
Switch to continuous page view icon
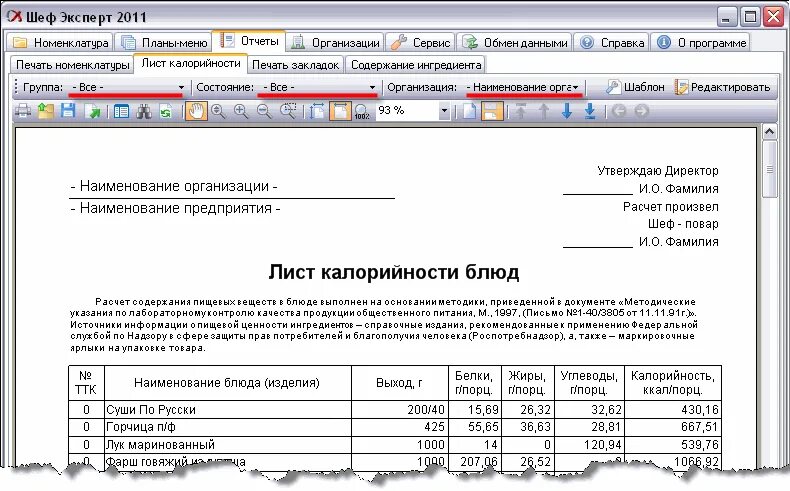(492, 111)
